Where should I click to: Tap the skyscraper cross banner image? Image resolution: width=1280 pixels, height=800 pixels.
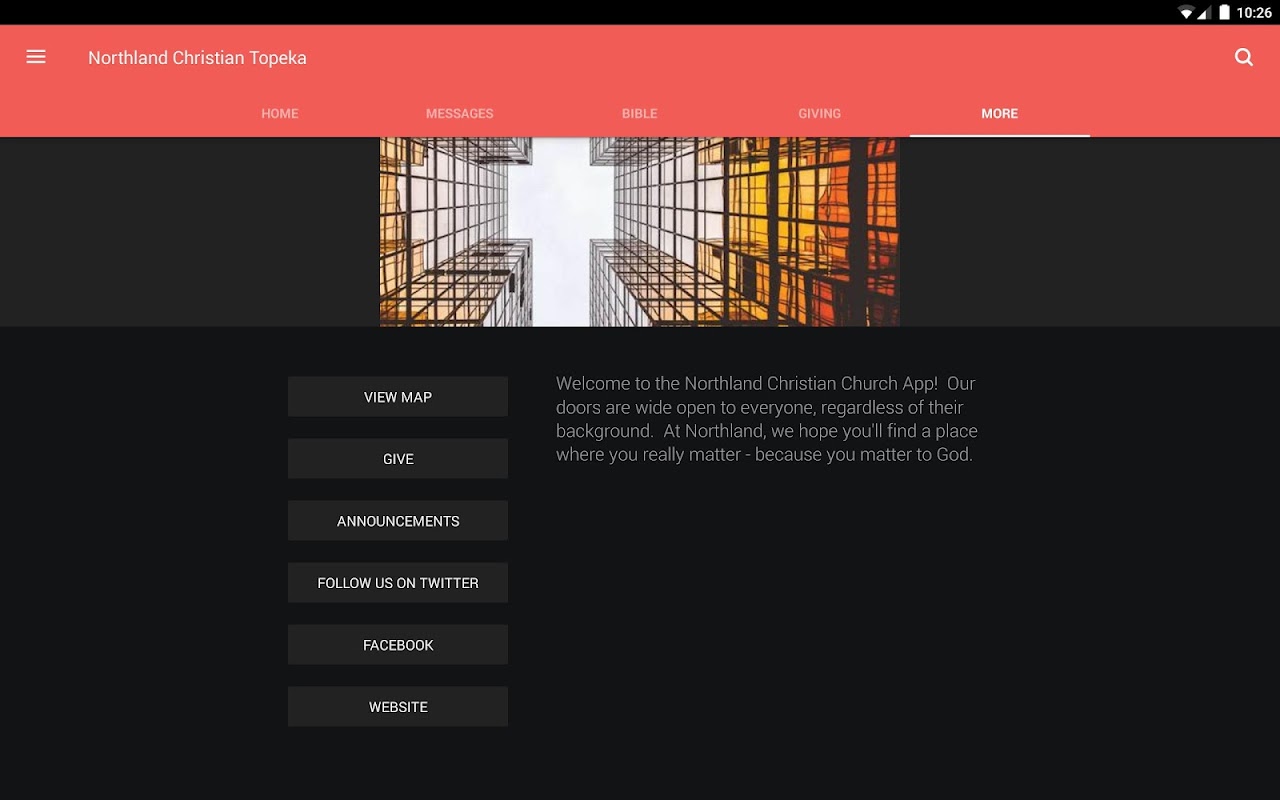tap(640, 232)
